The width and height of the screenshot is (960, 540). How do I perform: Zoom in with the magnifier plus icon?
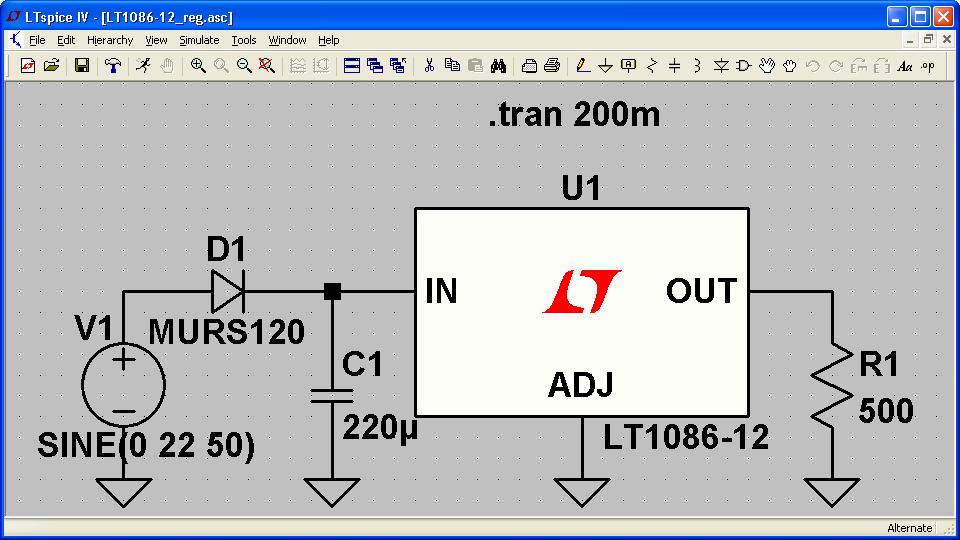(198, 66)
